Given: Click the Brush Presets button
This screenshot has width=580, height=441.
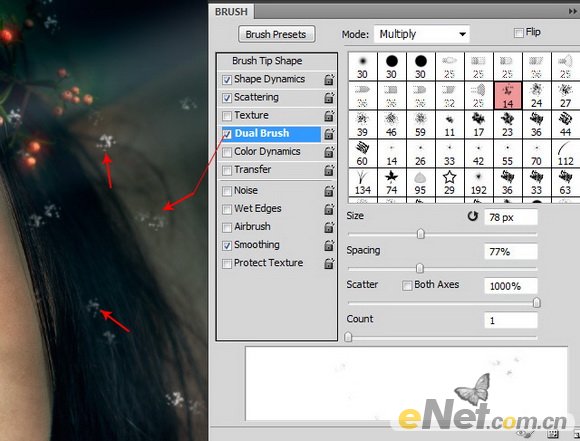Looking at the screenshot, I should (276, 34).
